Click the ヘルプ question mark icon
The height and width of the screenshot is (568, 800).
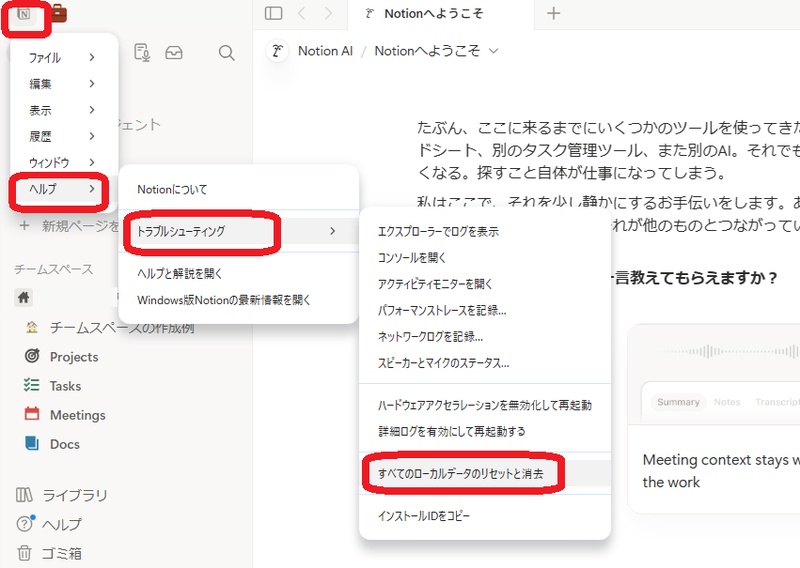tap(24, 524)
